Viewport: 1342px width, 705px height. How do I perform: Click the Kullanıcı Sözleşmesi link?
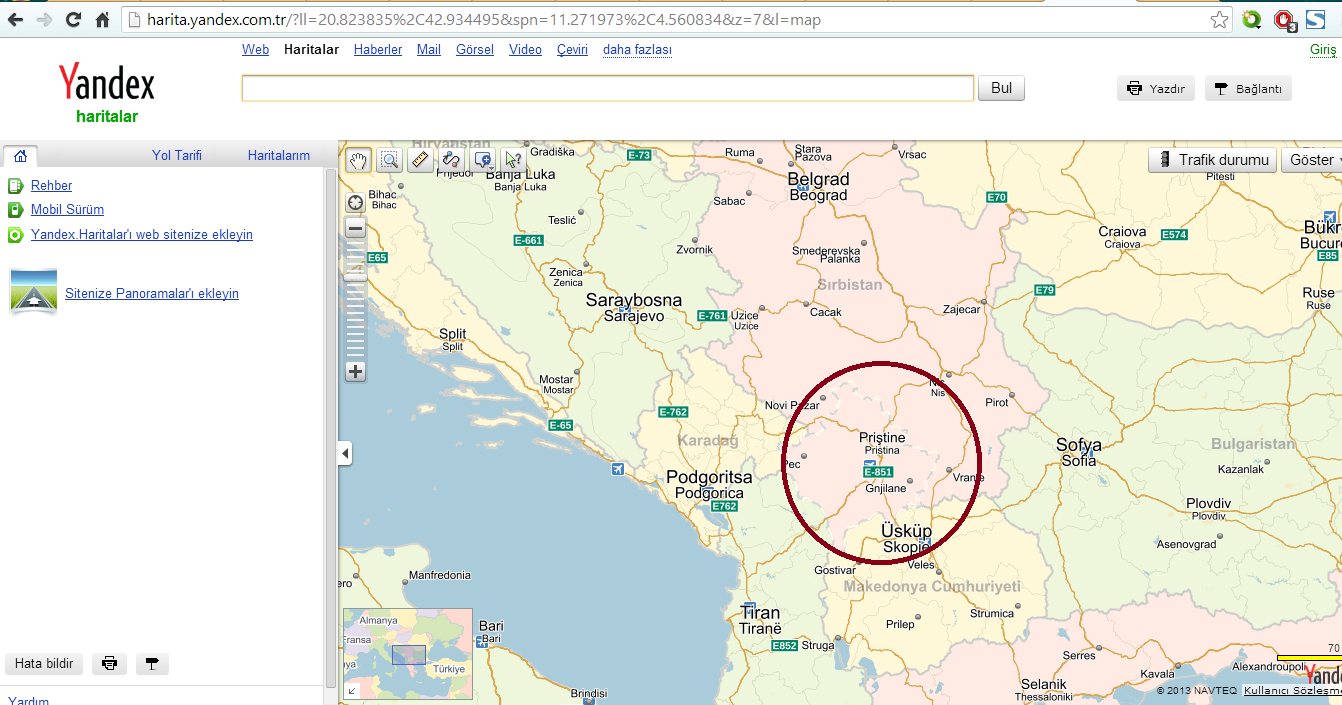click(1292, 690)
